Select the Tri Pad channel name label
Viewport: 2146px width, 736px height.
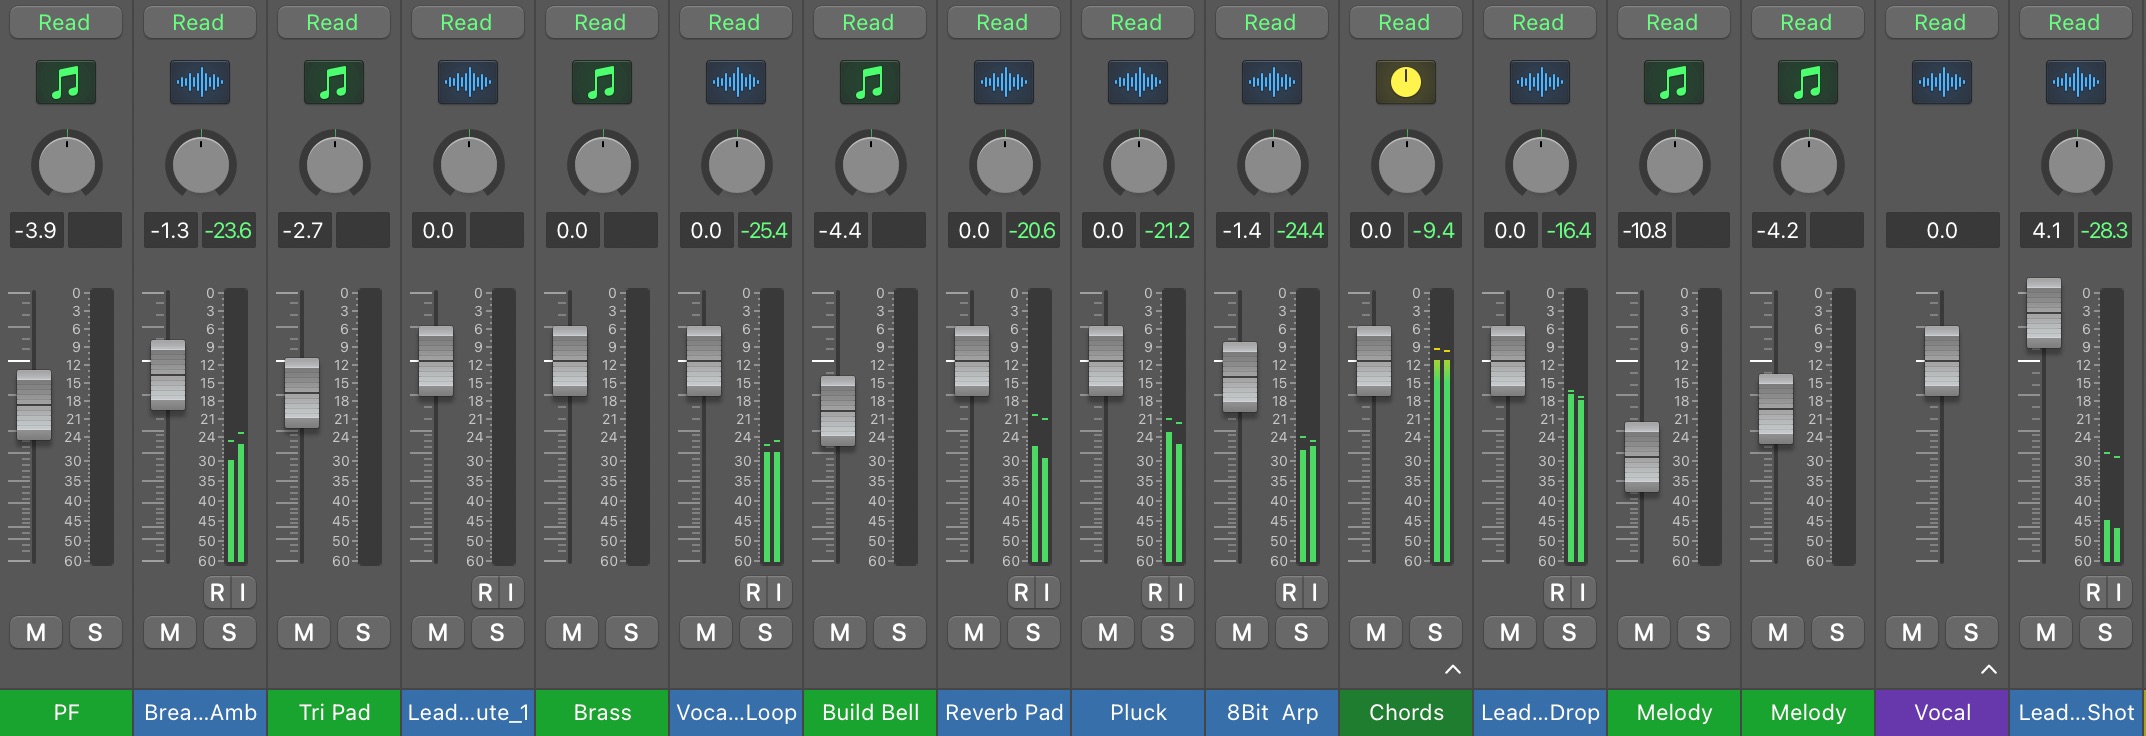[334, 713]
